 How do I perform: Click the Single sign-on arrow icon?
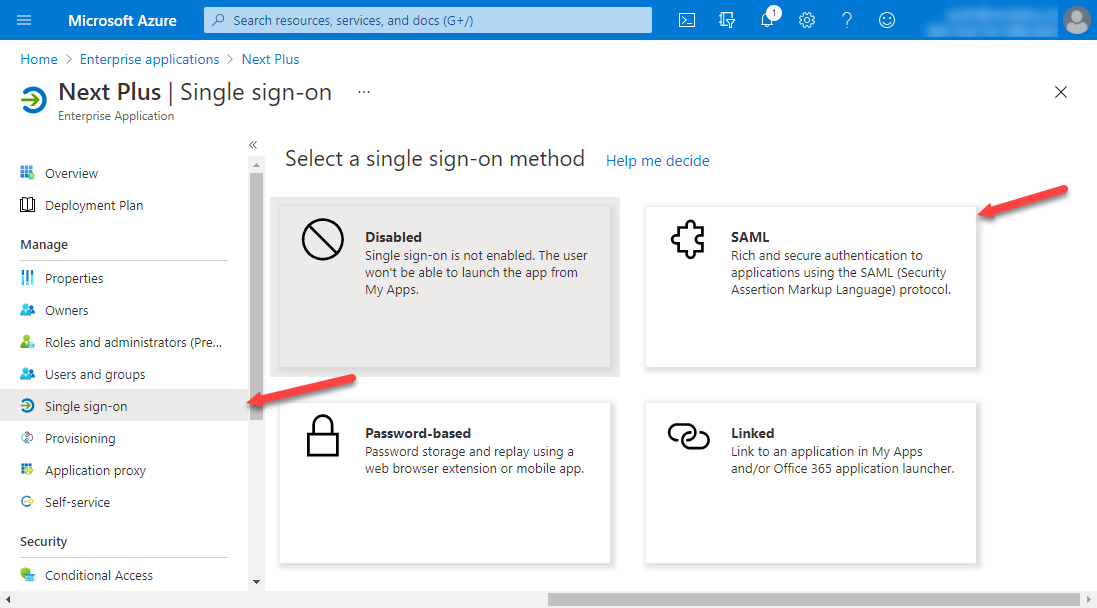click(27, 406)
